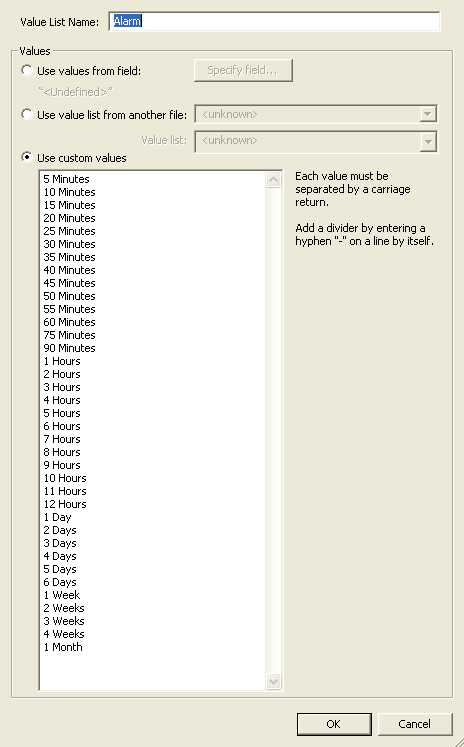Open the file selection dropdown showing unknown
This screenshot has height=747, width=464.
click(x=316, y=114)
